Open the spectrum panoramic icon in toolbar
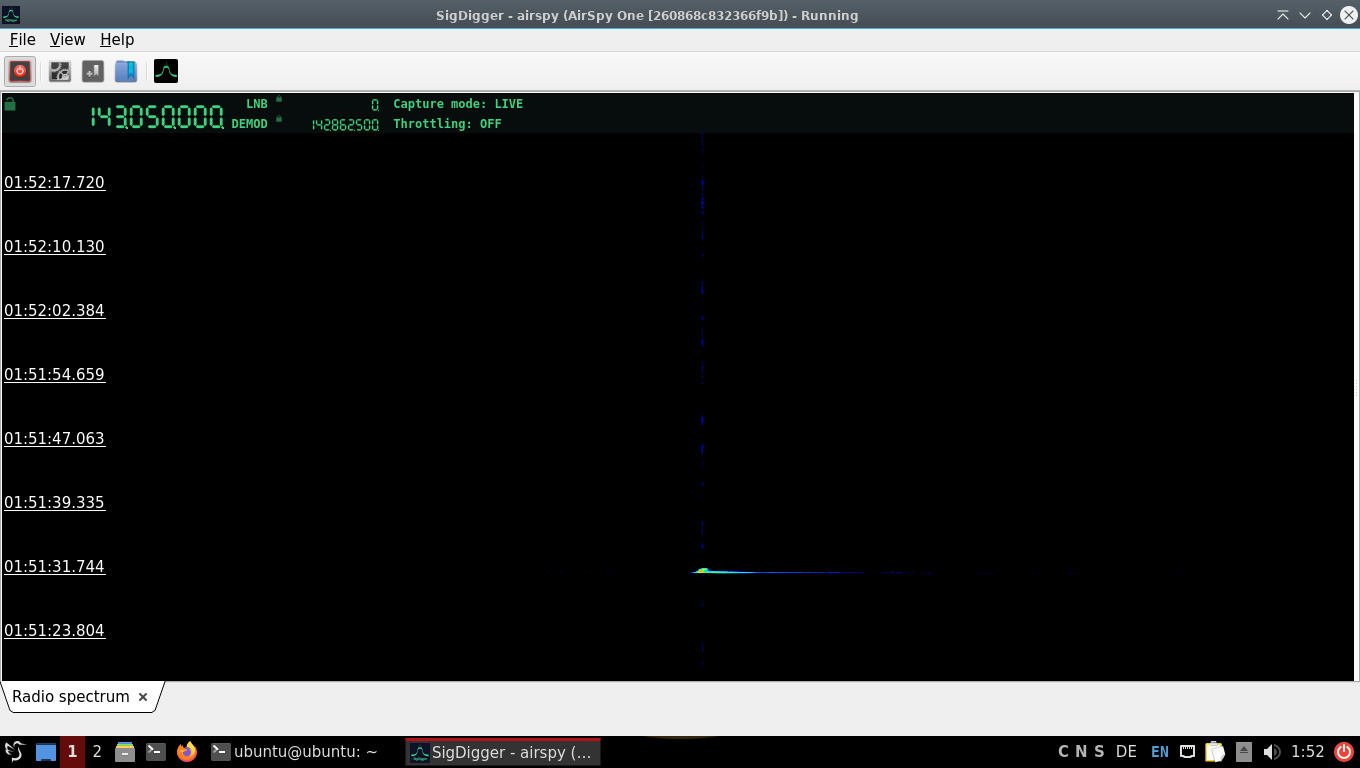Screen dimensions: 1360x768 click(166, 71)
